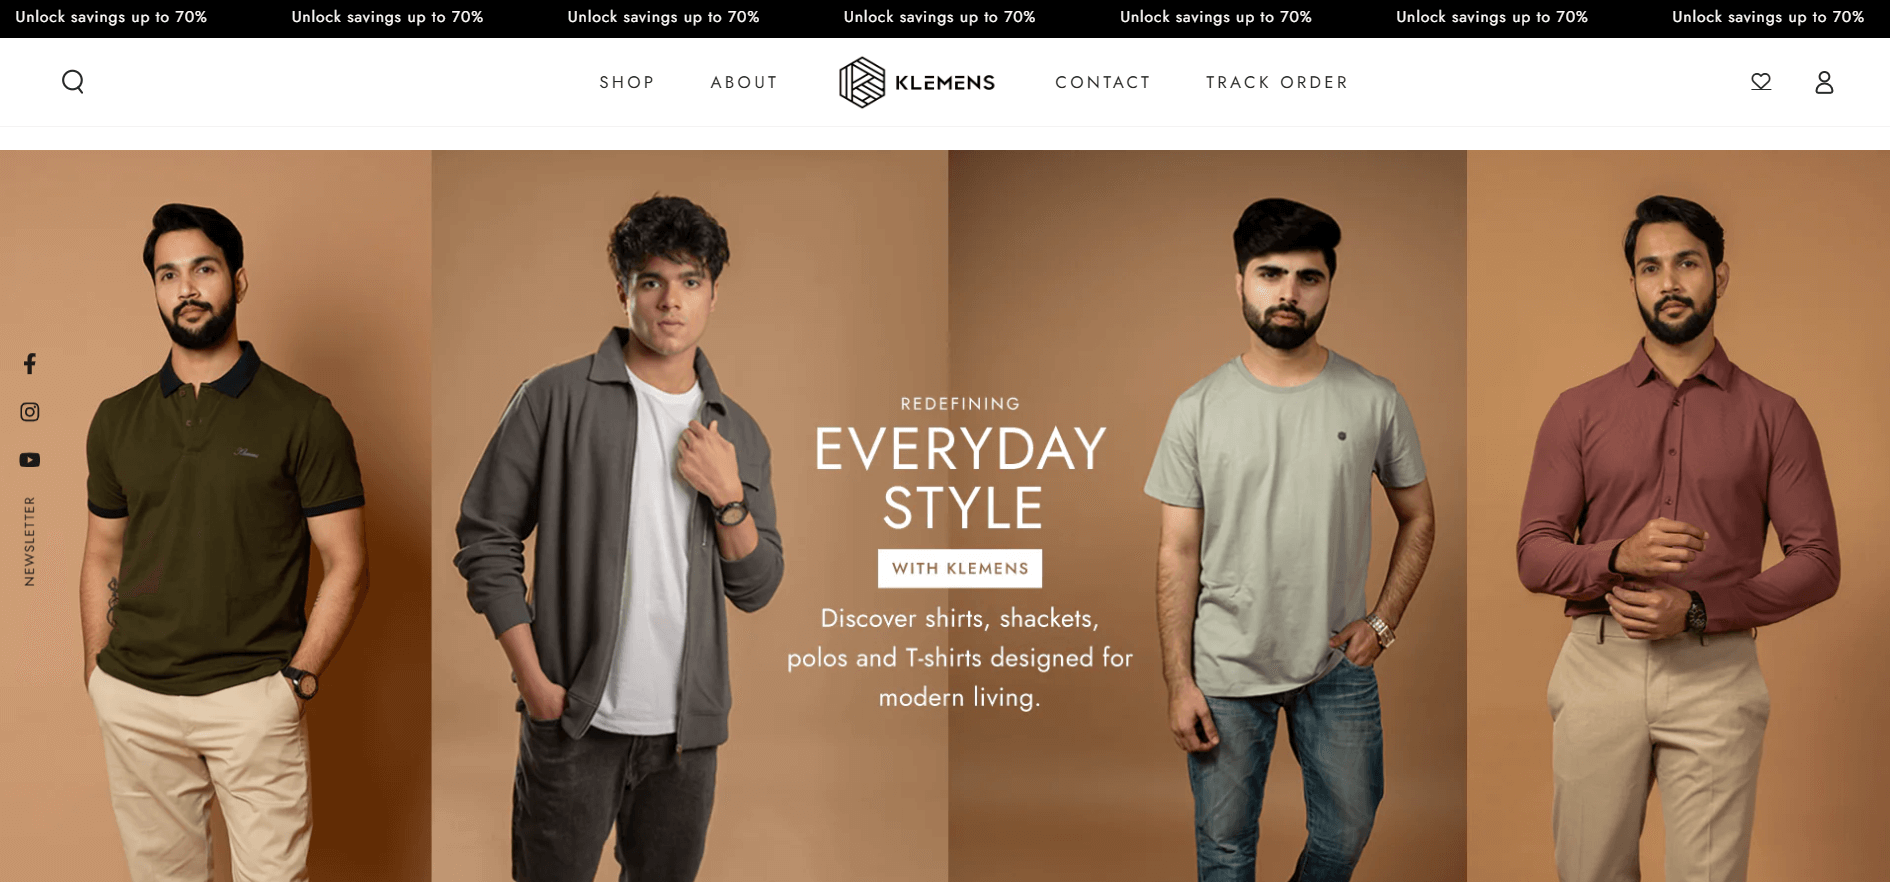Visit the Instagram profile icon
This screenshot has height=882, width=1890.
tap(30, 412)
